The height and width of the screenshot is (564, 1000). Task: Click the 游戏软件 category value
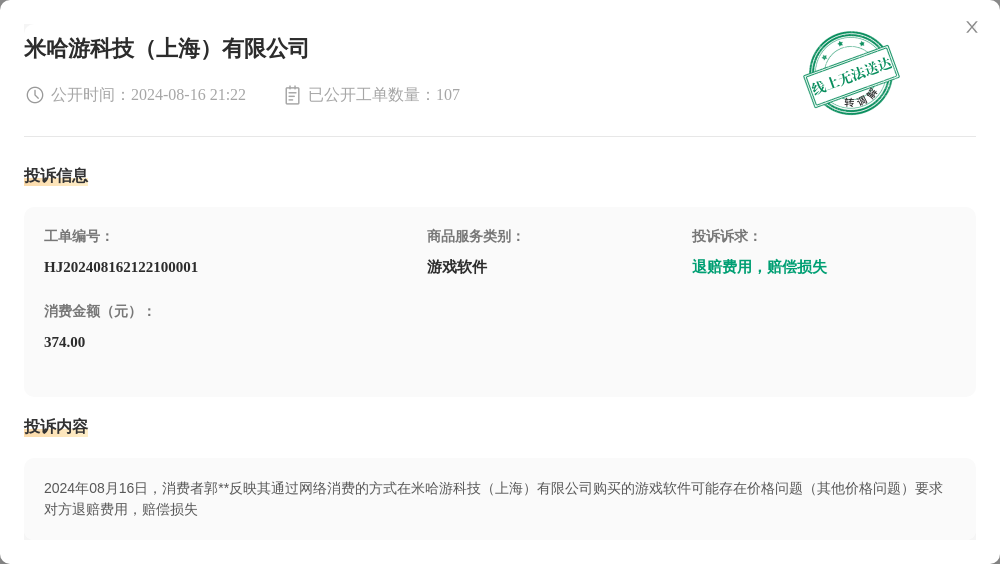click(x=457, y=267)
